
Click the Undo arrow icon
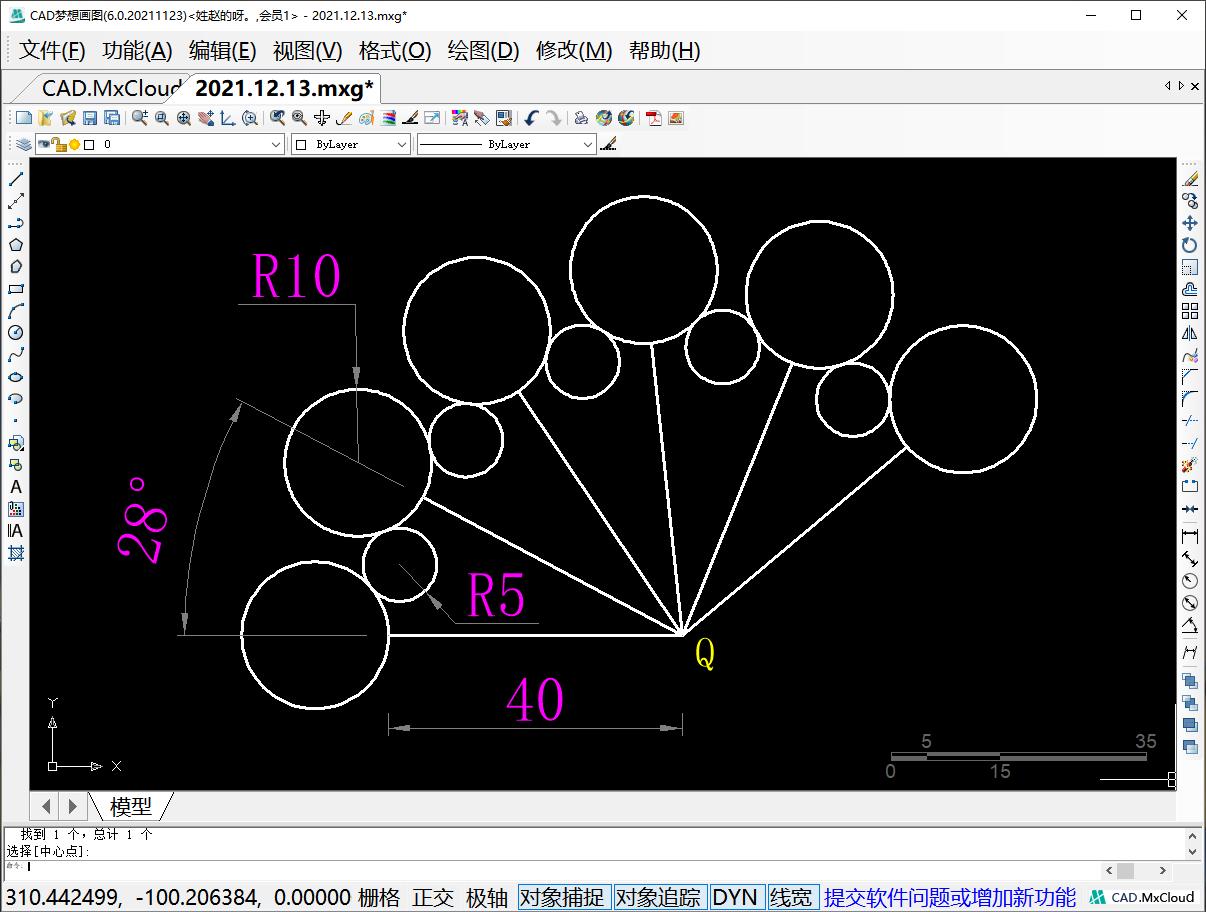point(531,118)
